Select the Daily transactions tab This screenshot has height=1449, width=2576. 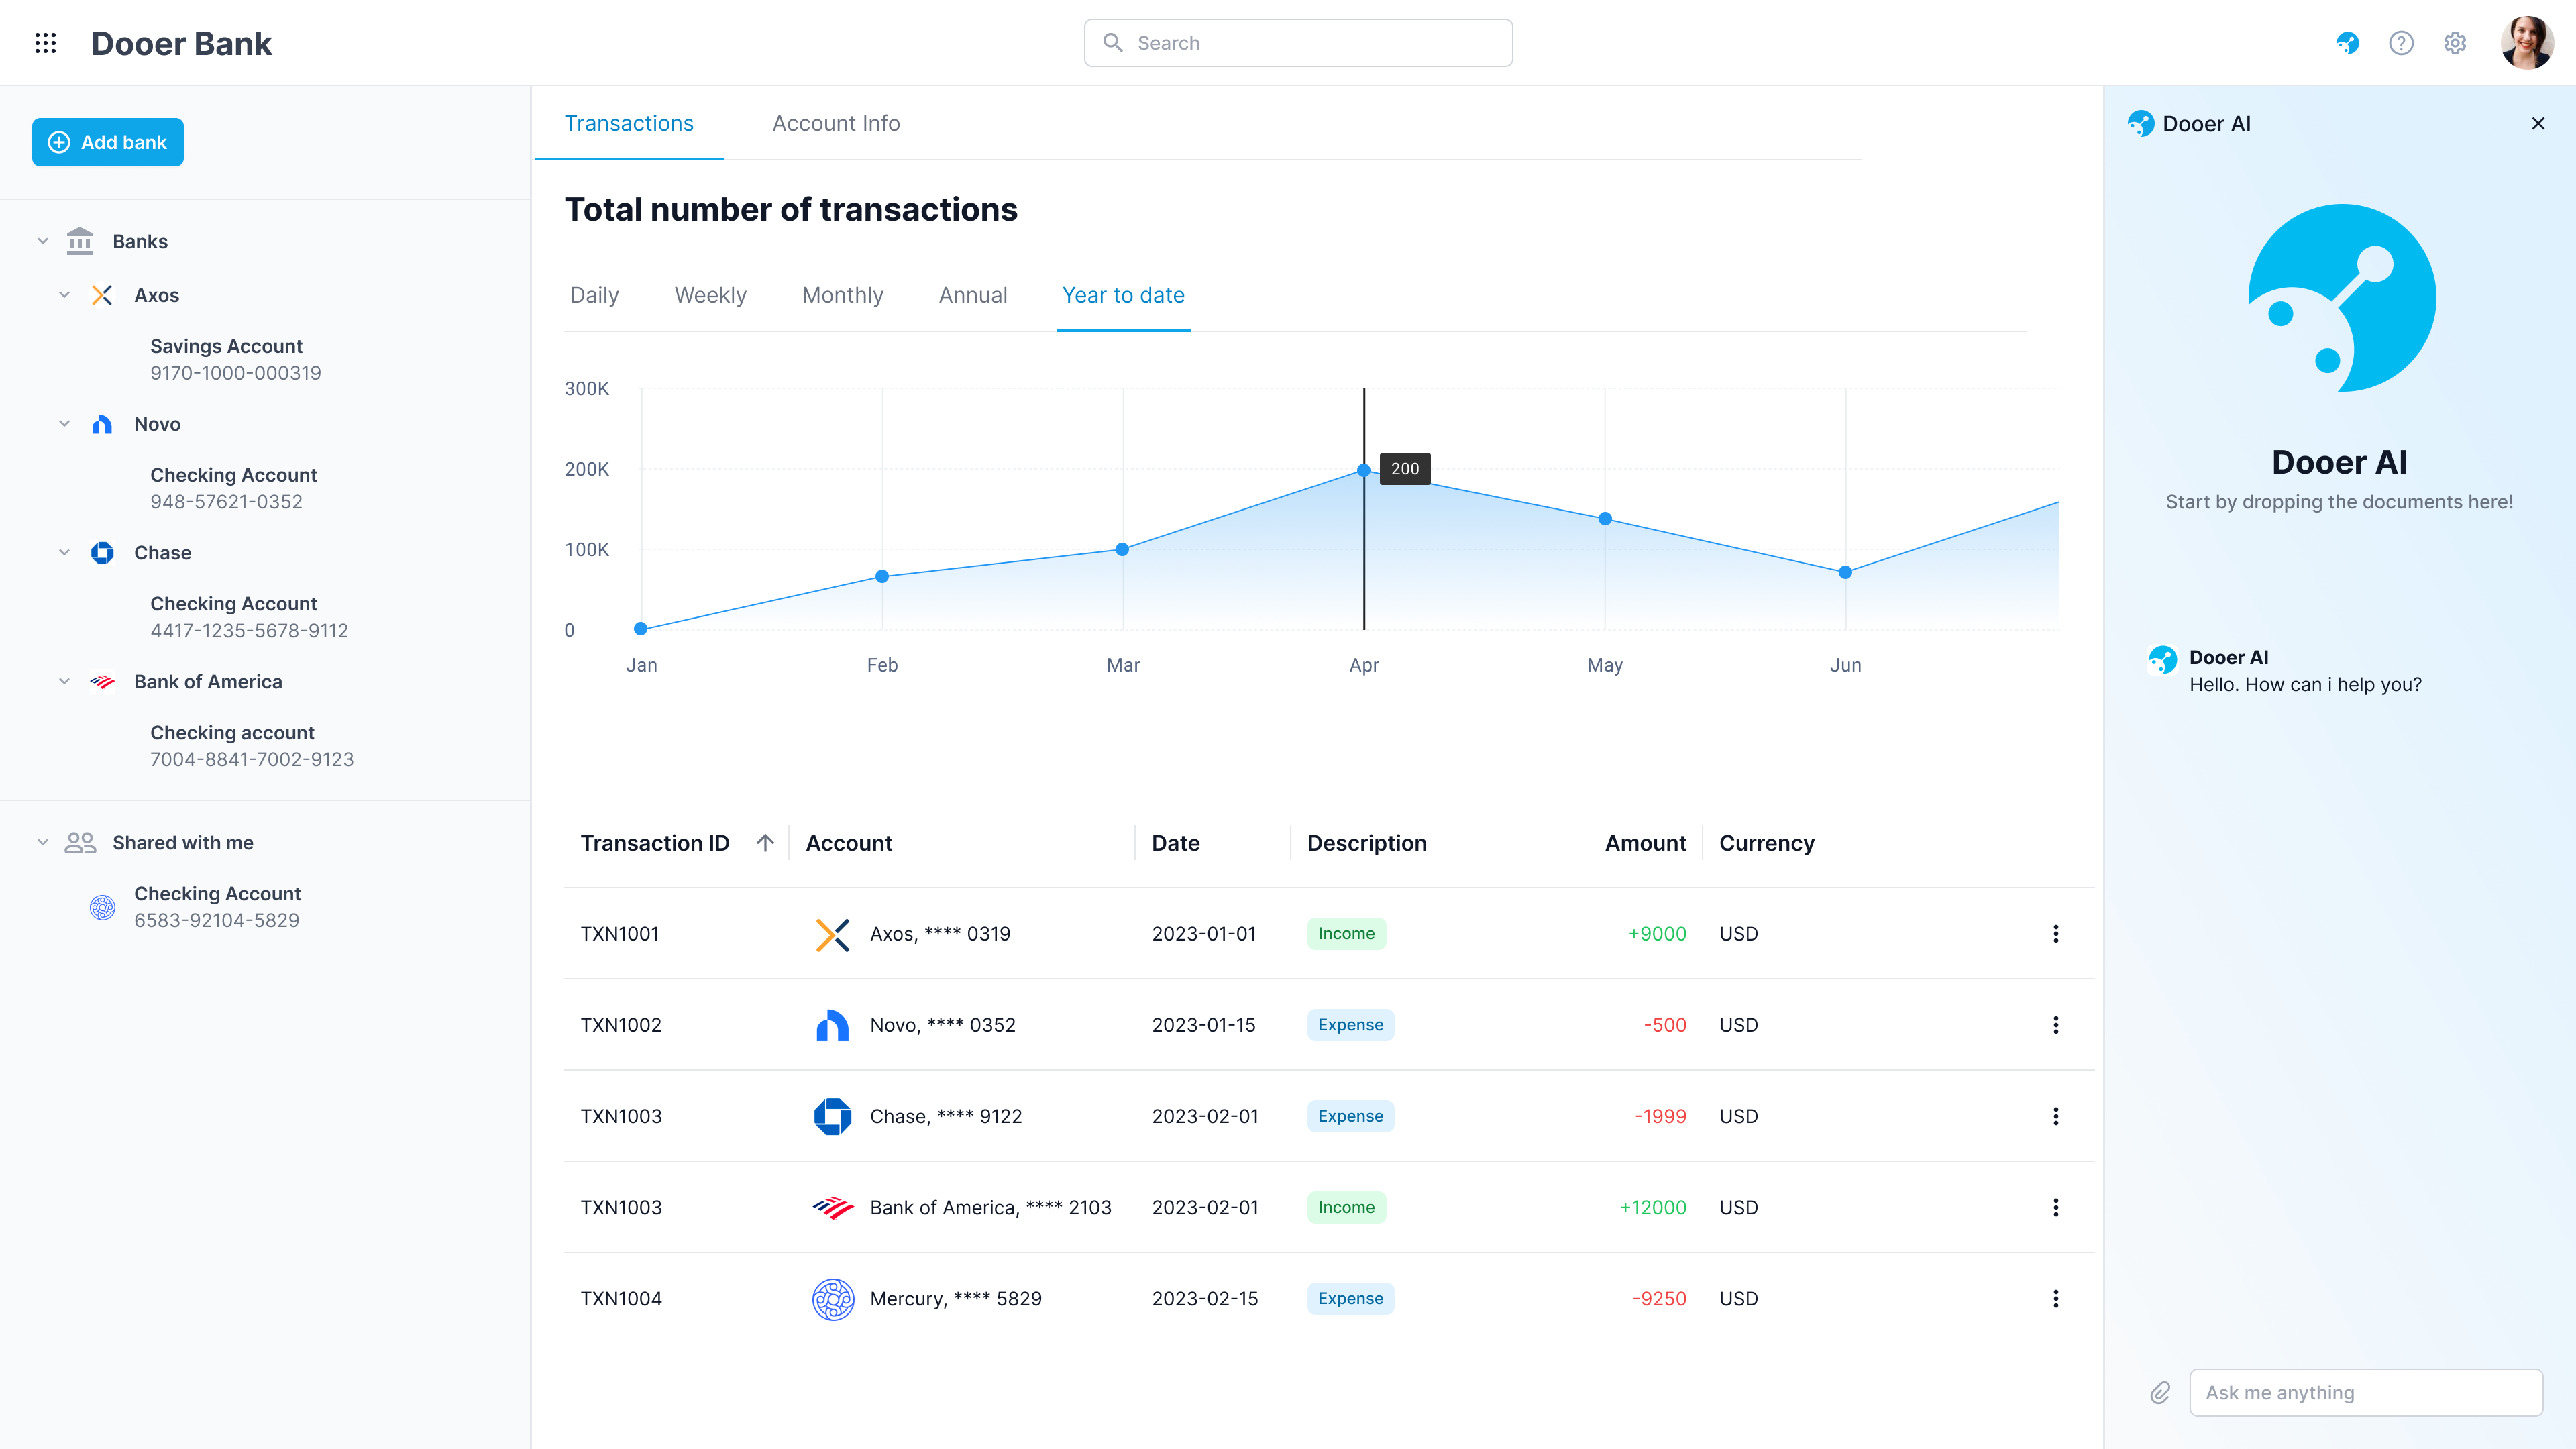[593, 294]
